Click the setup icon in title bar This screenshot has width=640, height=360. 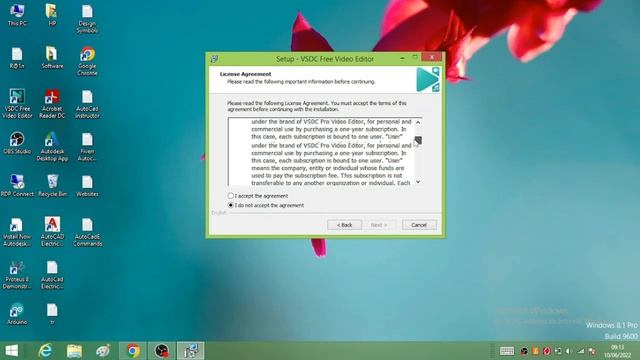point(214,59)
